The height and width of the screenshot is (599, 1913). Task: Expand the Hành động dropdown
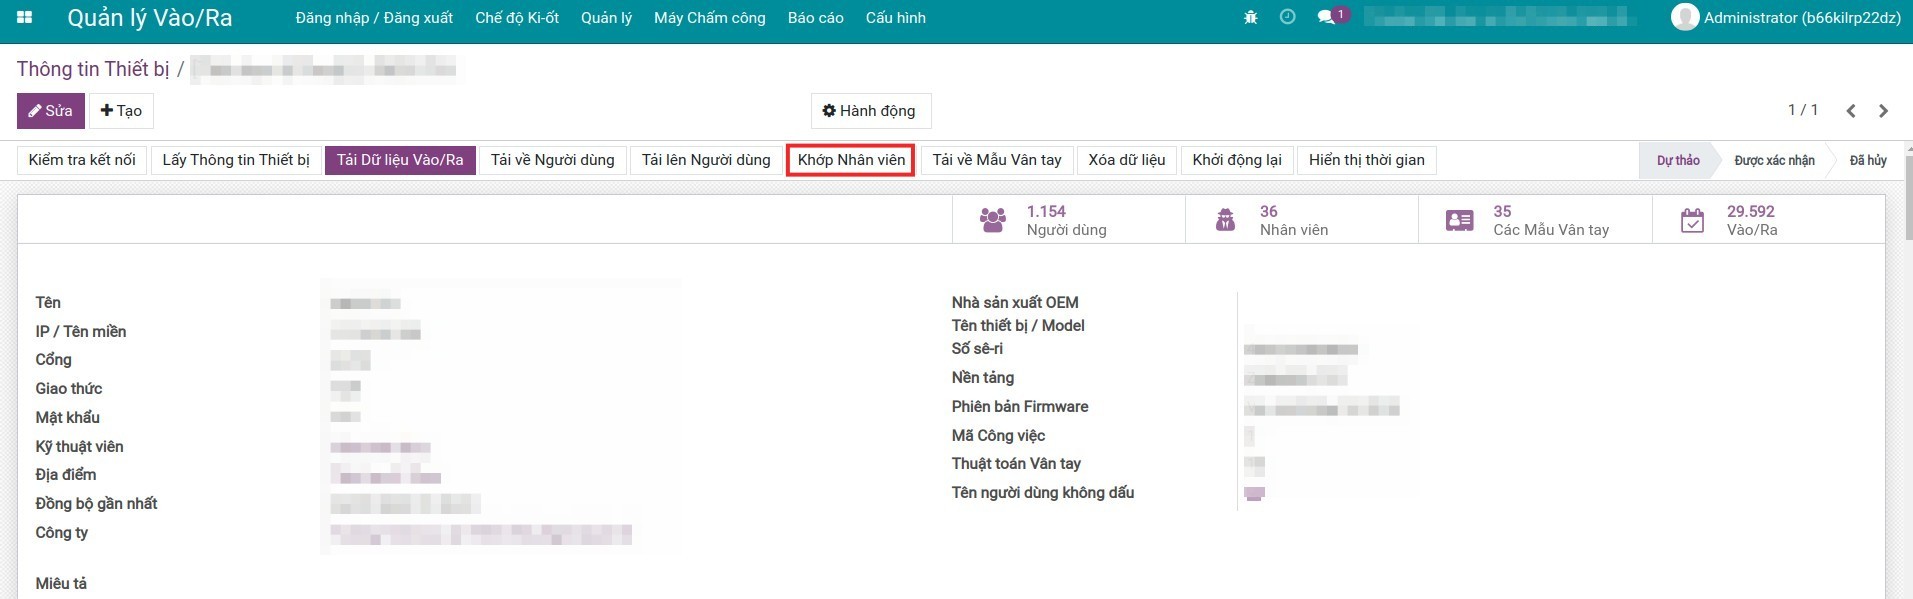870,111
